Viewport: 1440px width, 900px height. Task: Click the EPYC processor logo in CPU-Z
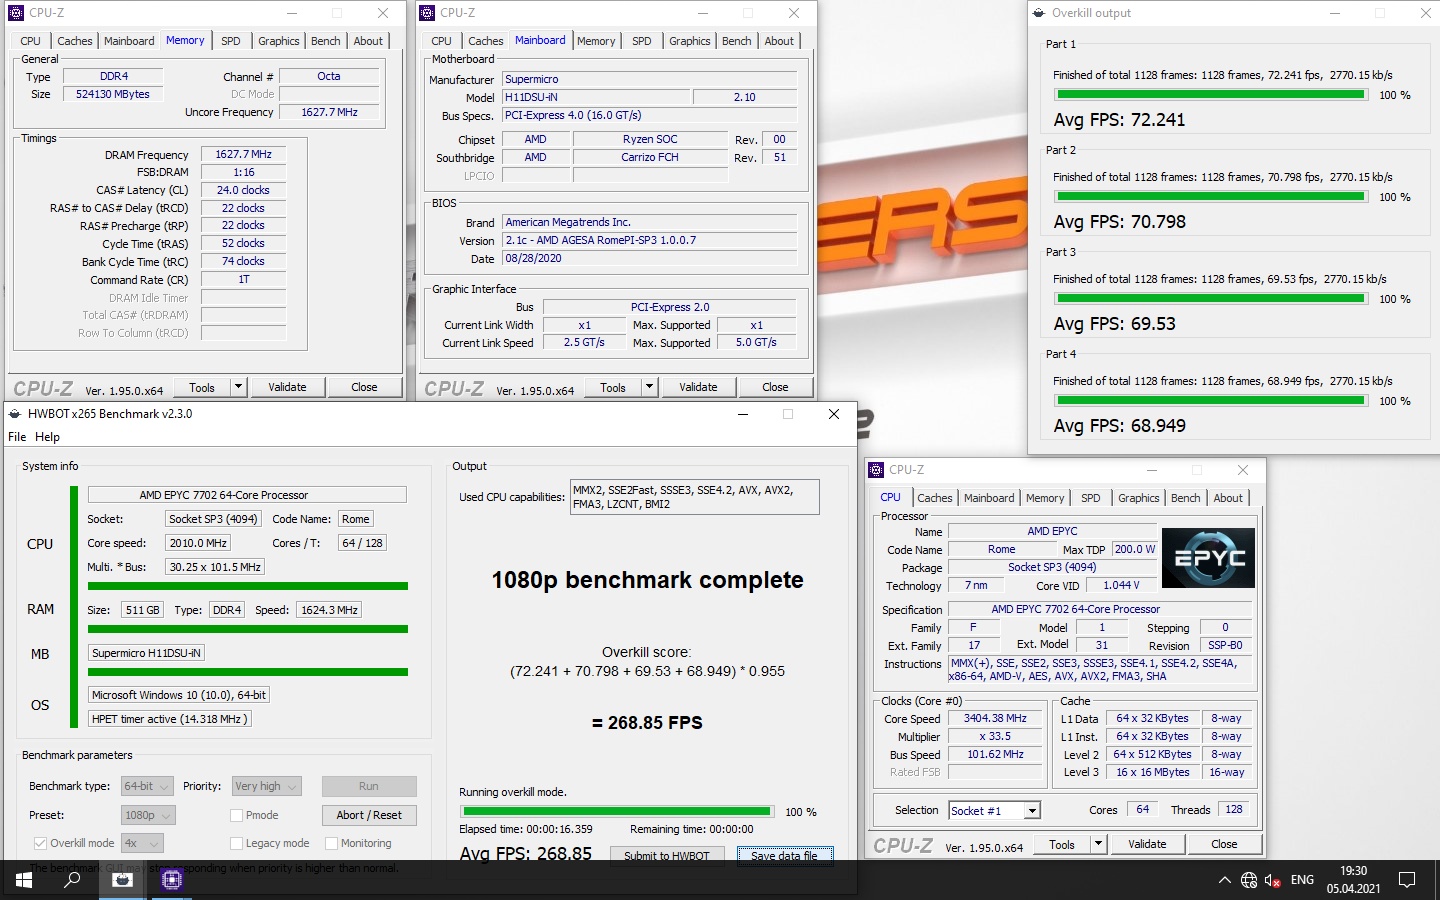click(1208, 558)
